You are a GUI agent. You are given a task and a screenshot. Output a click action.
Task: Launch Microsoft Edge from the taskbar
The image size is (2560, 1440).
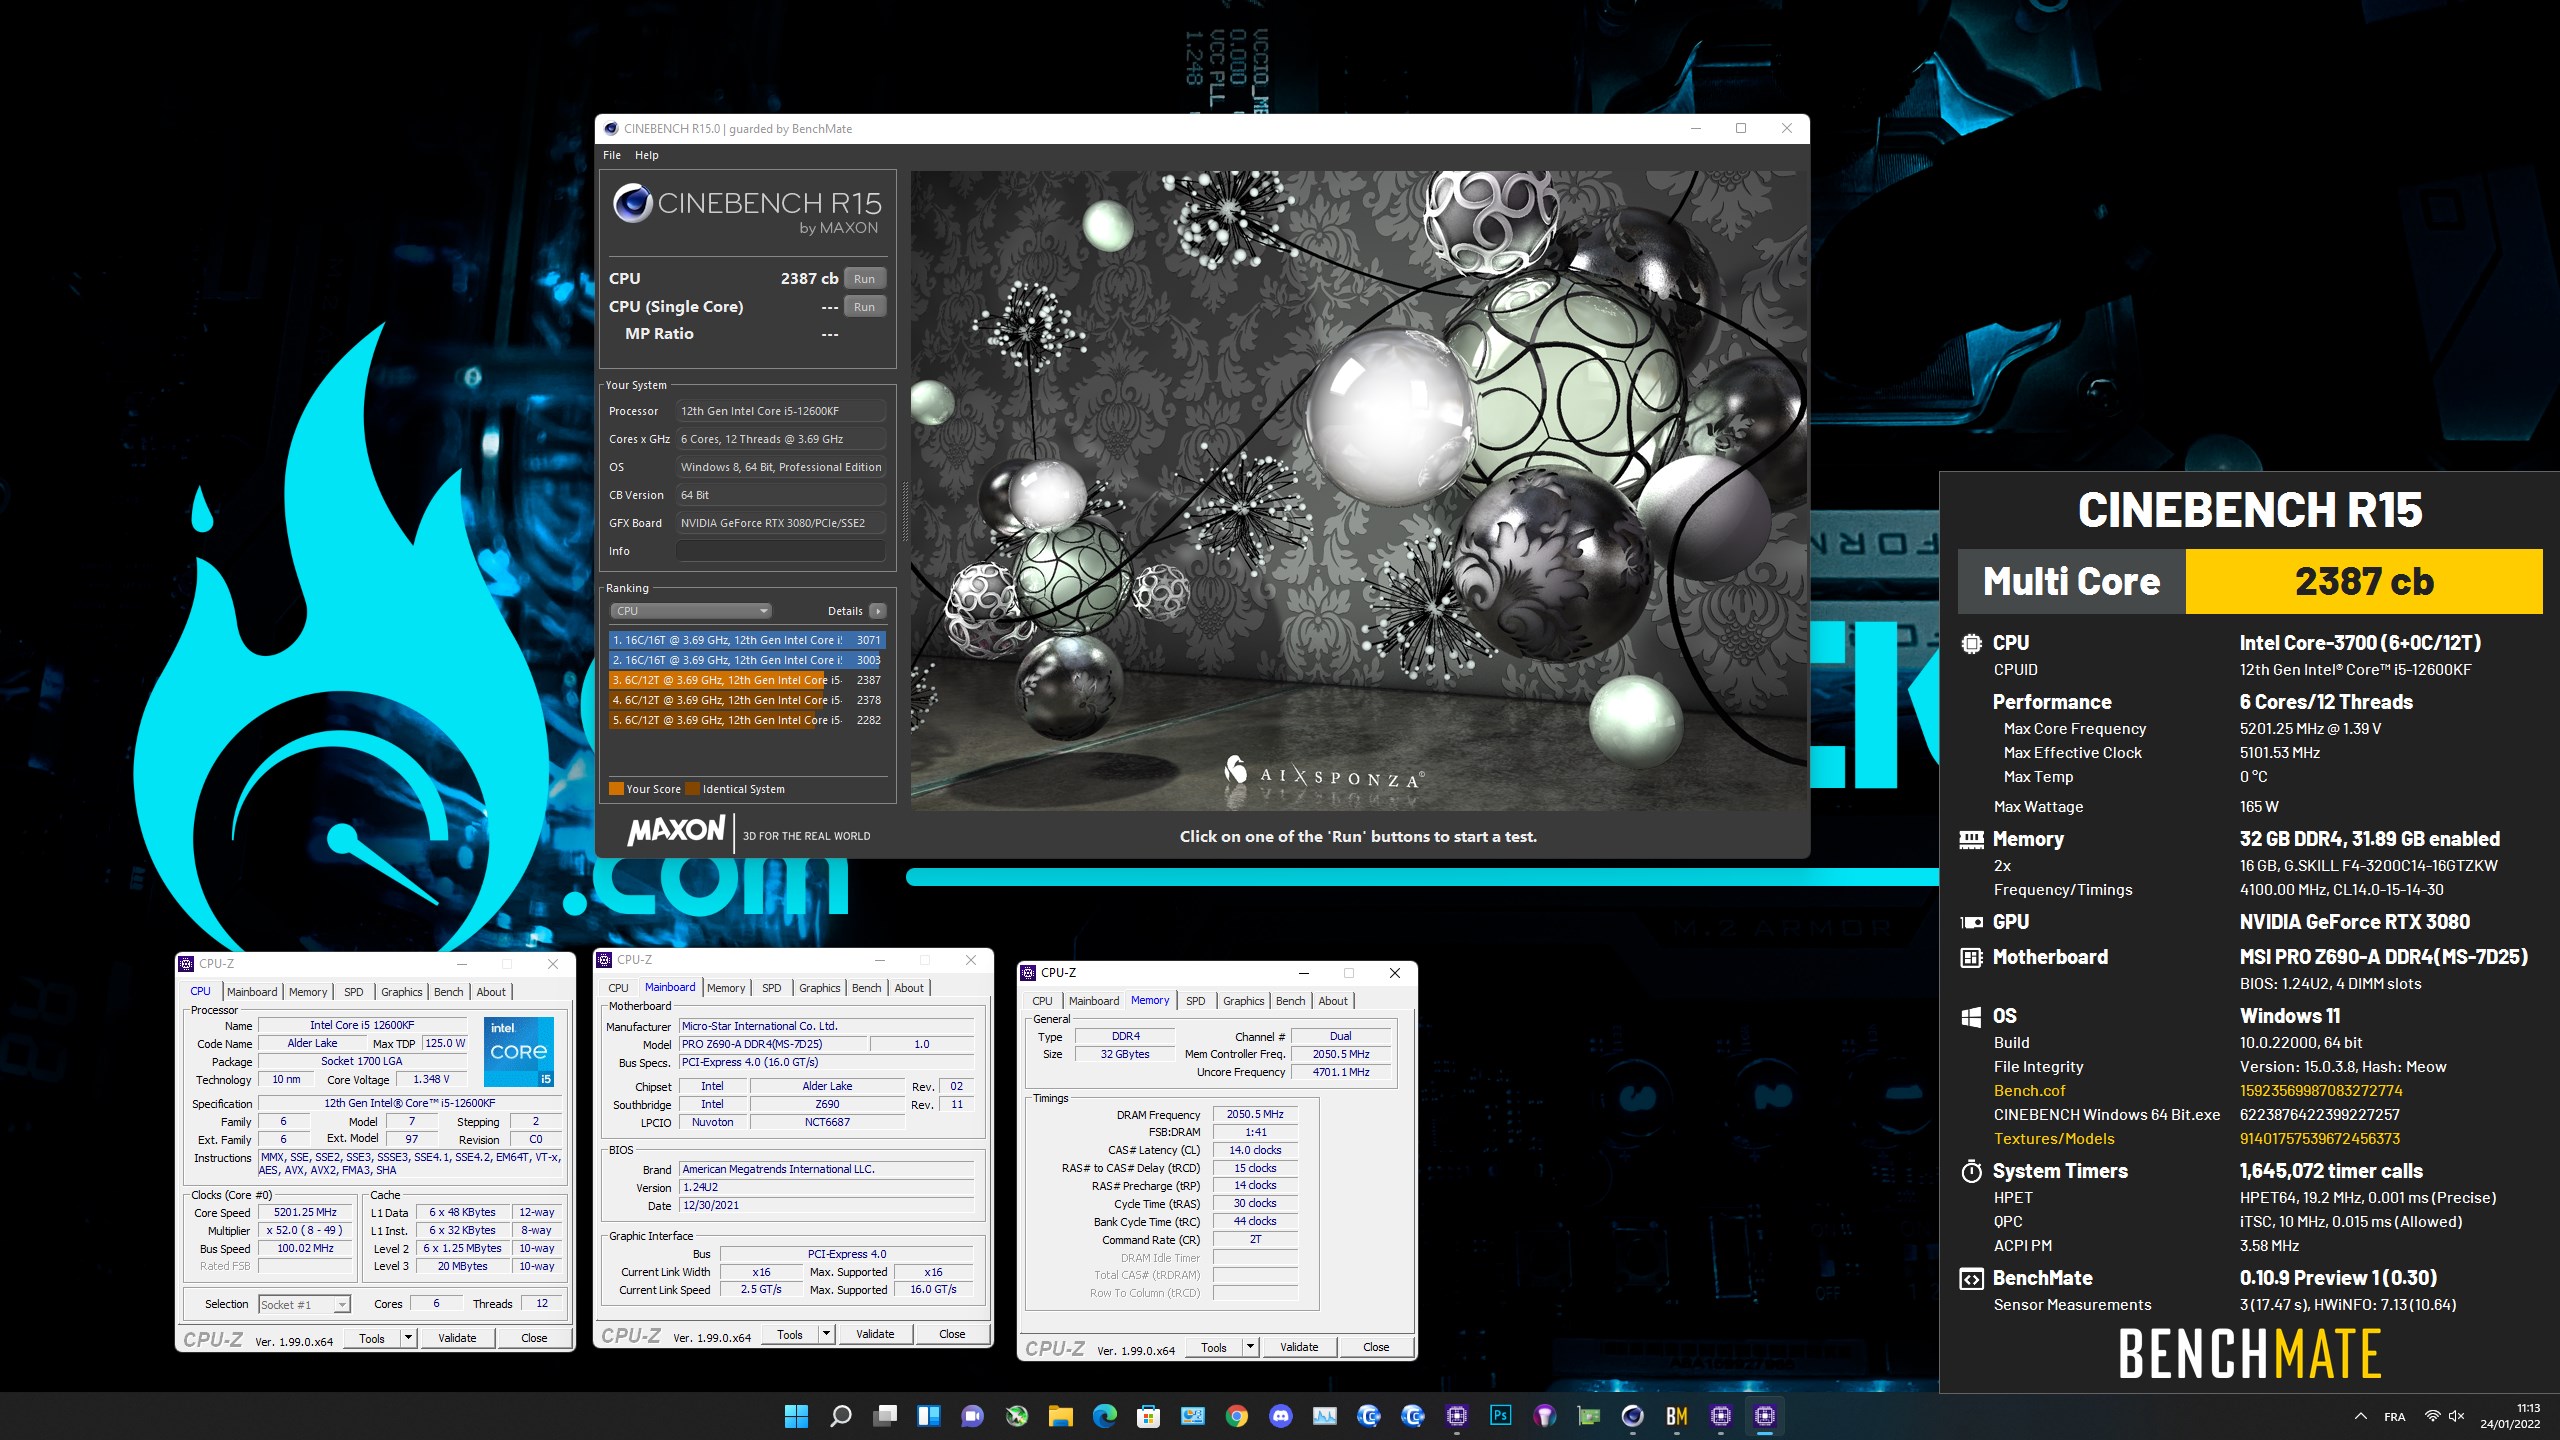click(x=1105, y=1416)
